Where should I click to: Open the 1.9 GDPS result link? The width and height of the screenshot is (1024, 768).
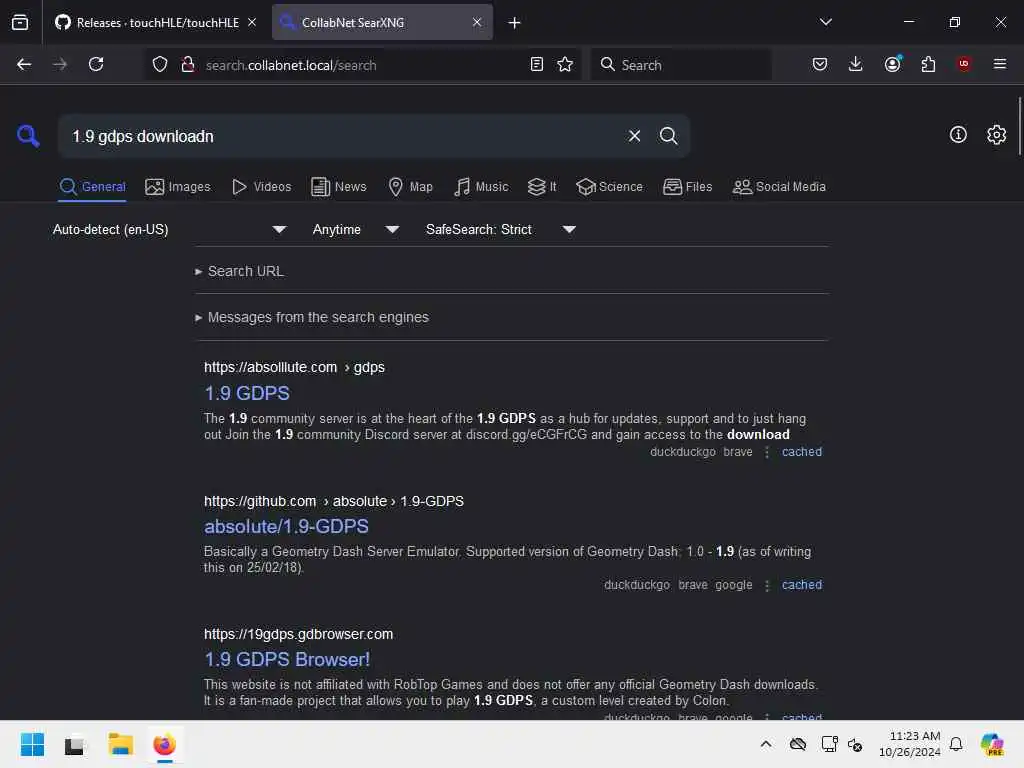click(x=247, y=393)
